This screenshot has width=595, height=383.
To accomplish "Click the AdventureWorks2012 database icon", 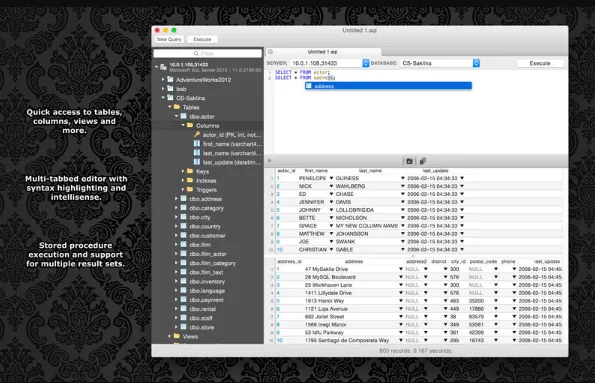I will (x=170, y=79).
